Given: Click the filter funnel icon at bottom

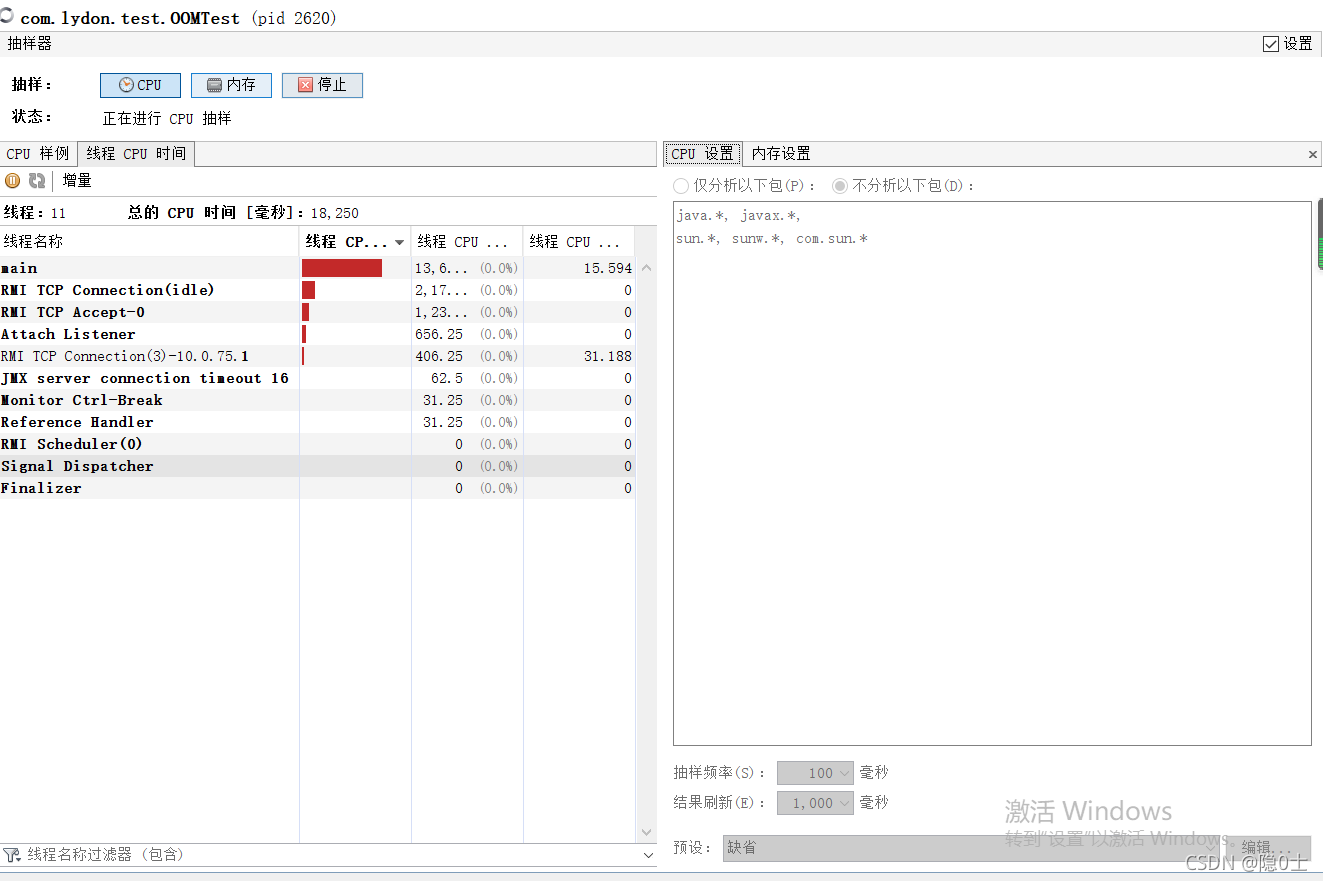Looking at the screenshot, I should 12,855.
